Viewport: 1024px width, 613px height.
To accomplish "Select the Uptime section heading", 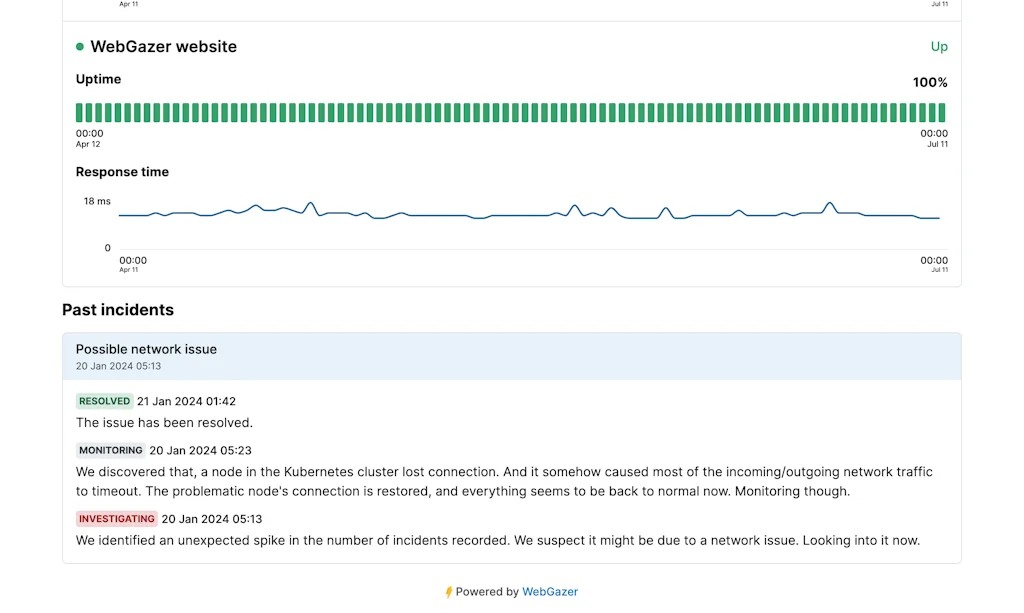I will [x=98, y=79].
